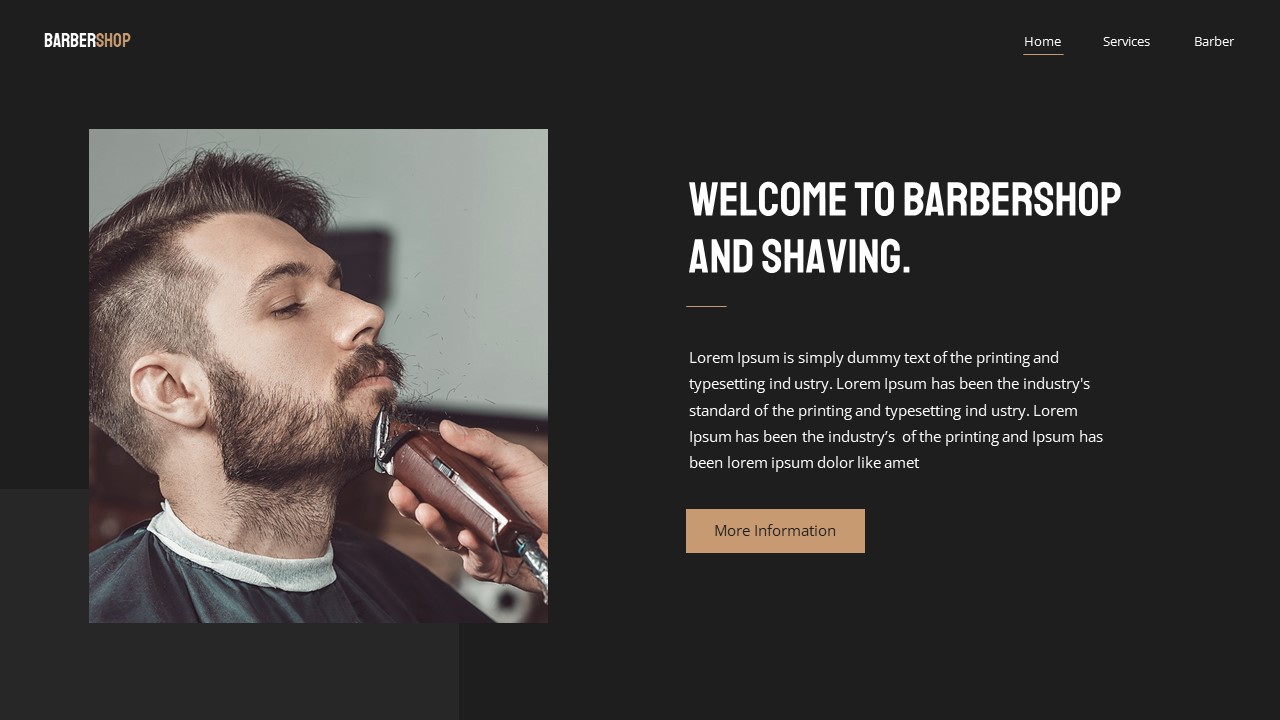Select the Lorem Ipsum paragraph text
Screen dimensions: 1280x720
coord(896,410)
